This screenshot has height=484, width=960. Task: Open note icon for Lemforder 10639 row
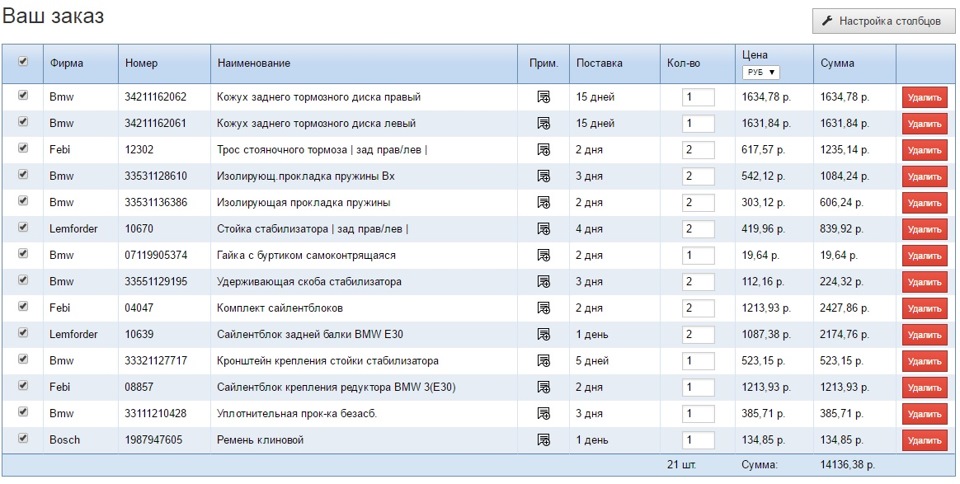(x=543, y=334)
